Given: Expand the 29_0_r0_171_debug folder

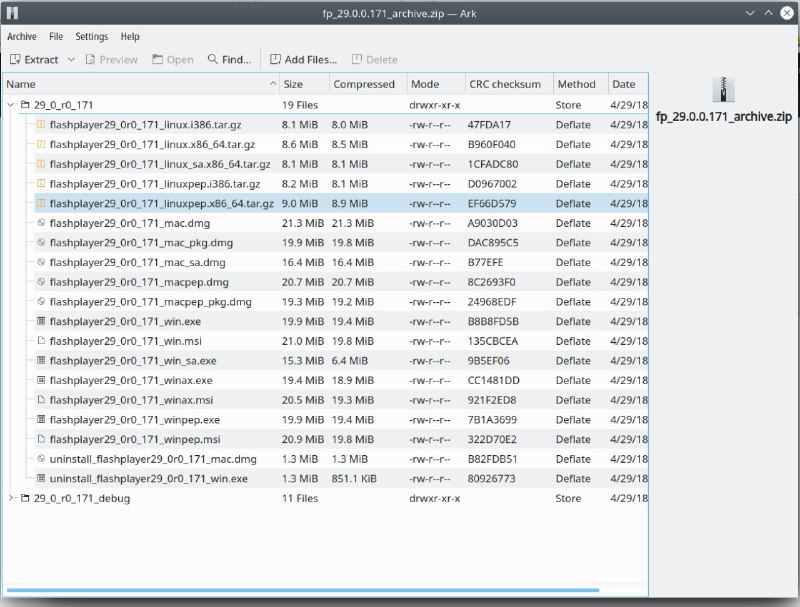Looking at the screenshot, I should tap(11, 498).
